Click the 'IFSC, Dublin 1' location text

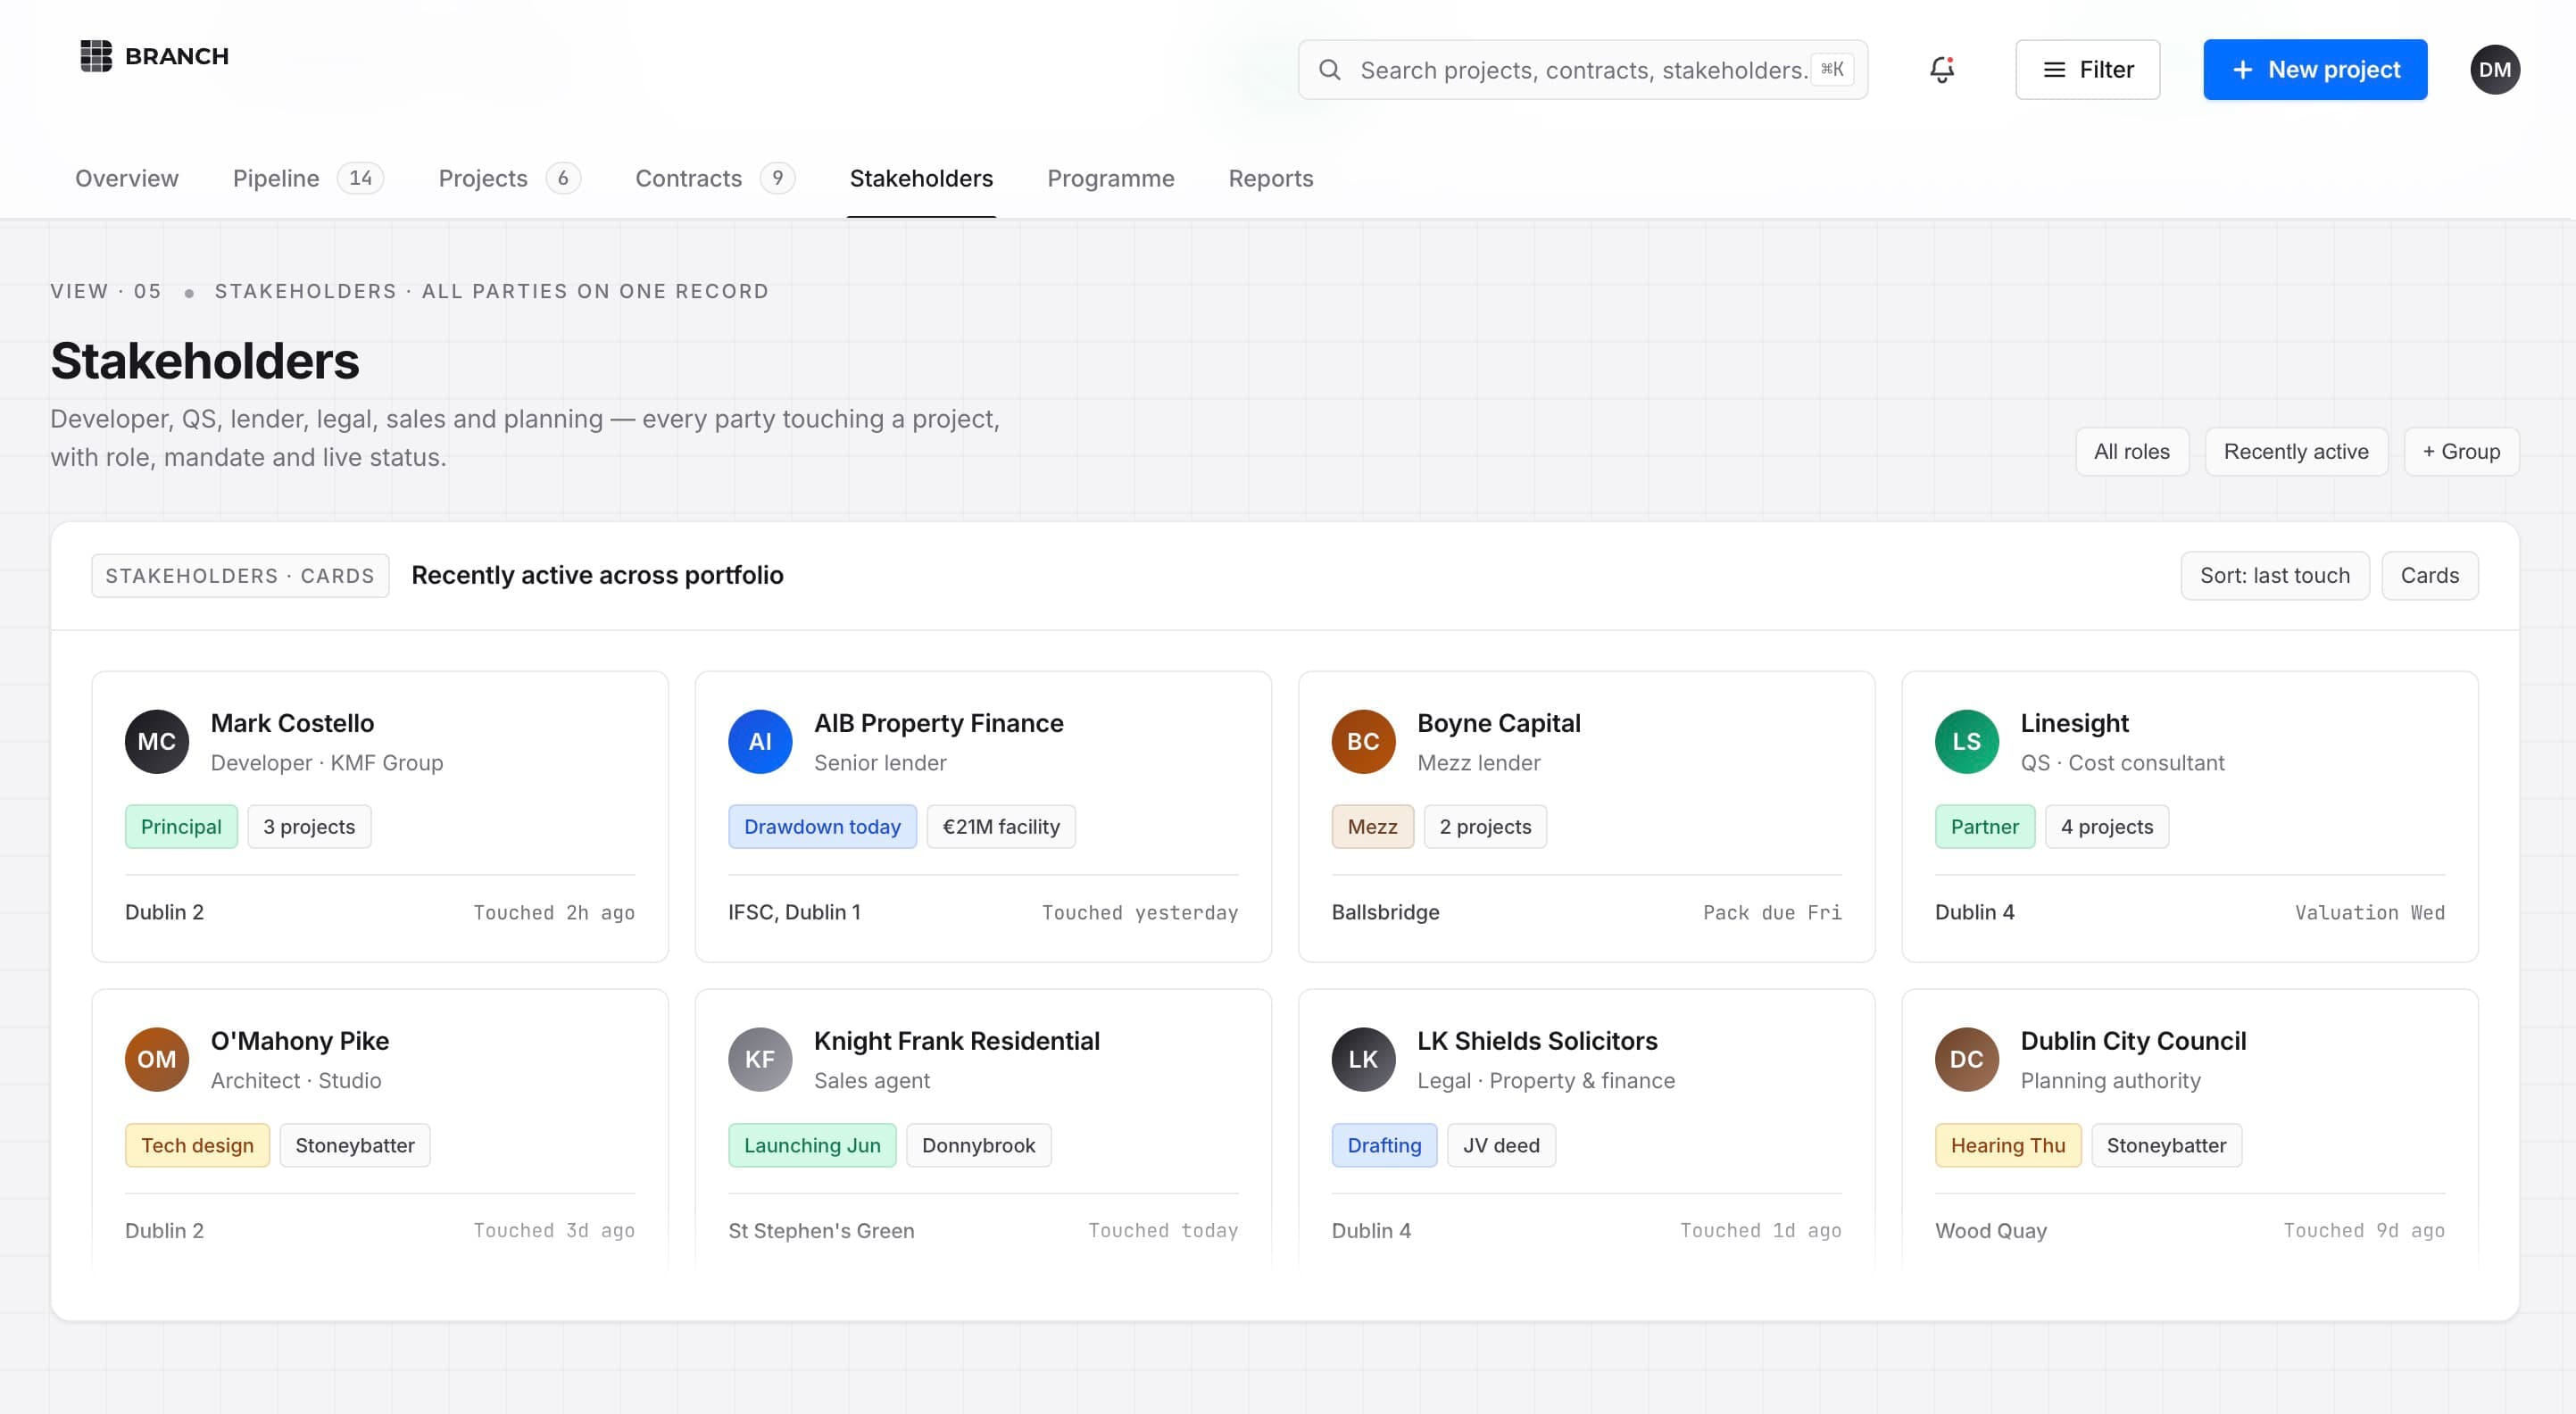[x=794, y=912]
